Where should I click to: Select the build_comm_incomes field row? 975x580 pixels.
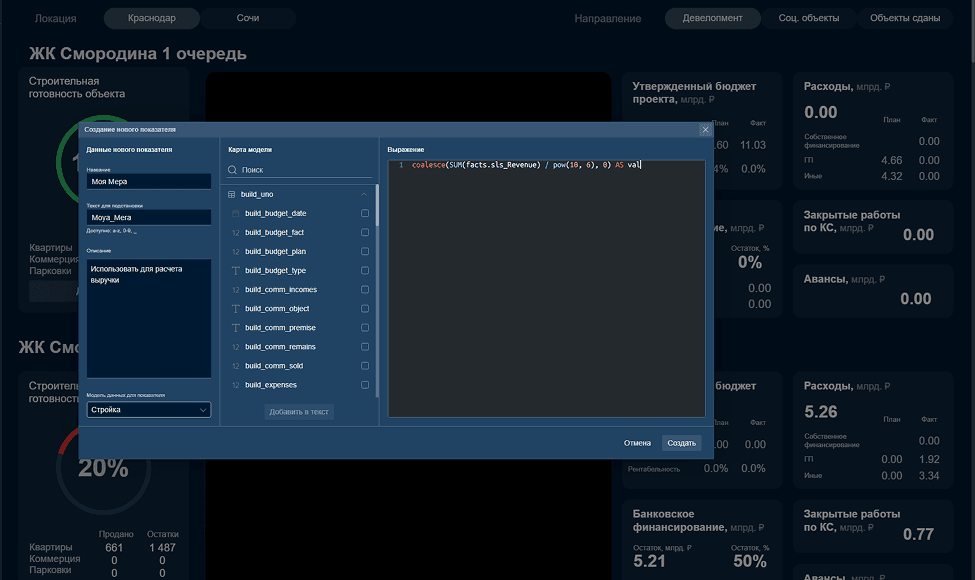click(300, 290)
